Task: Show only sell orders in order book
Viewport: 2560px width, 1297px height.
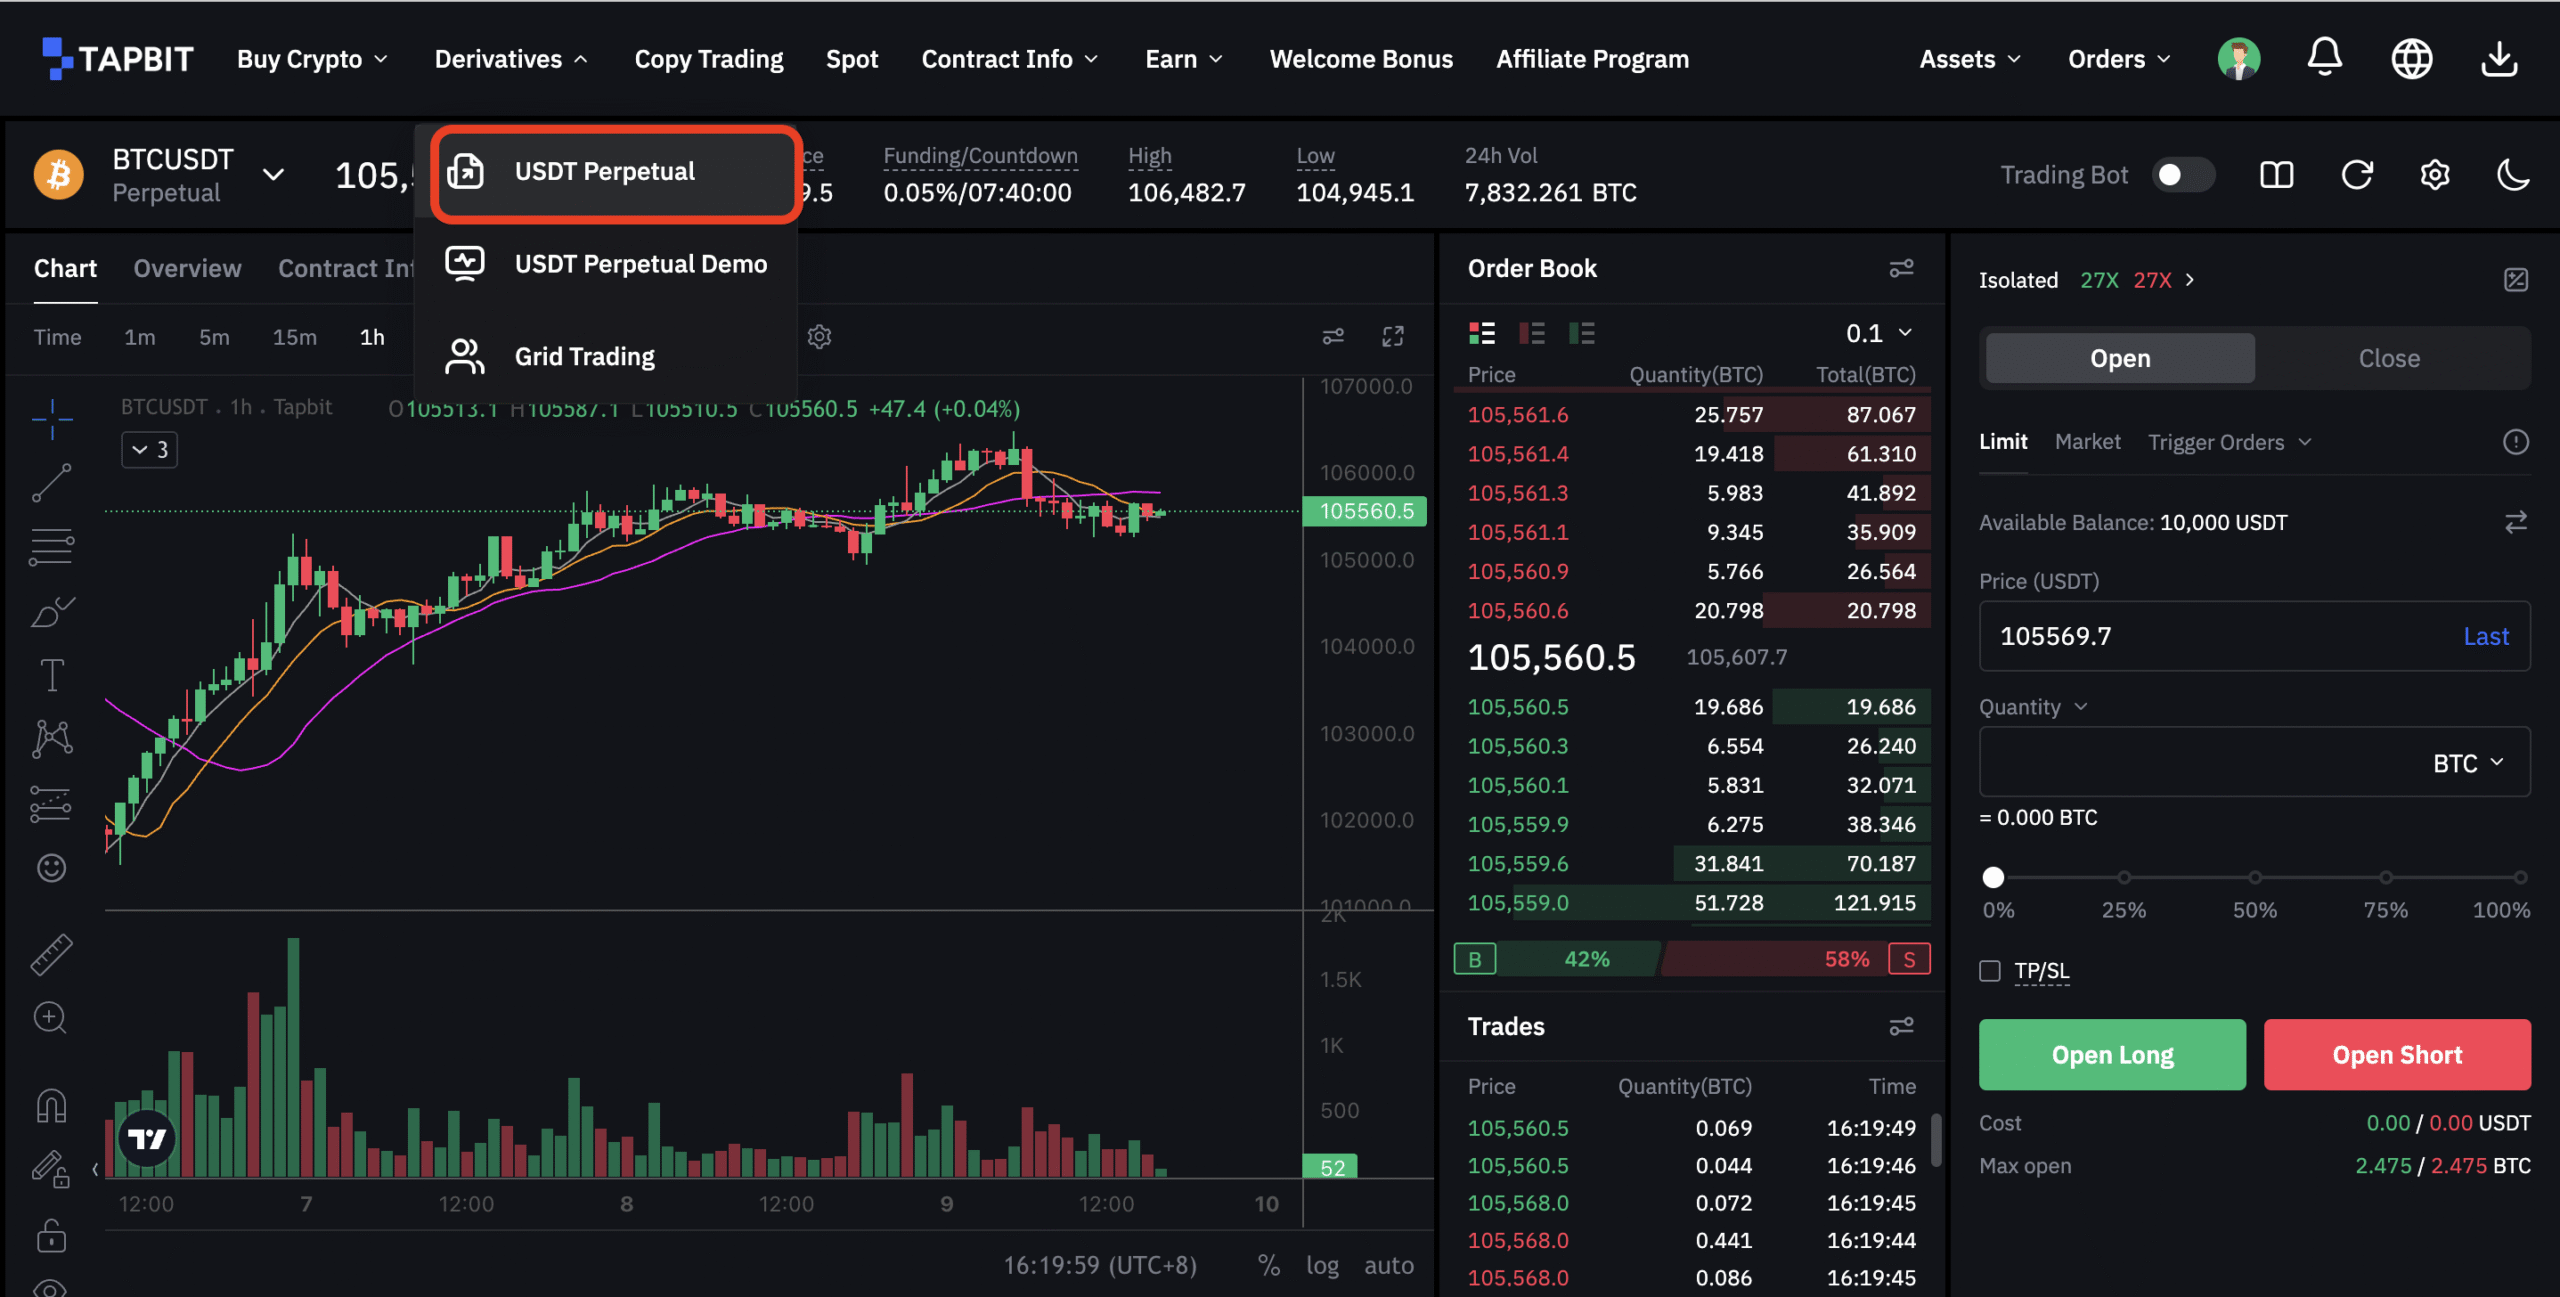Action: tap(1531, 333)
